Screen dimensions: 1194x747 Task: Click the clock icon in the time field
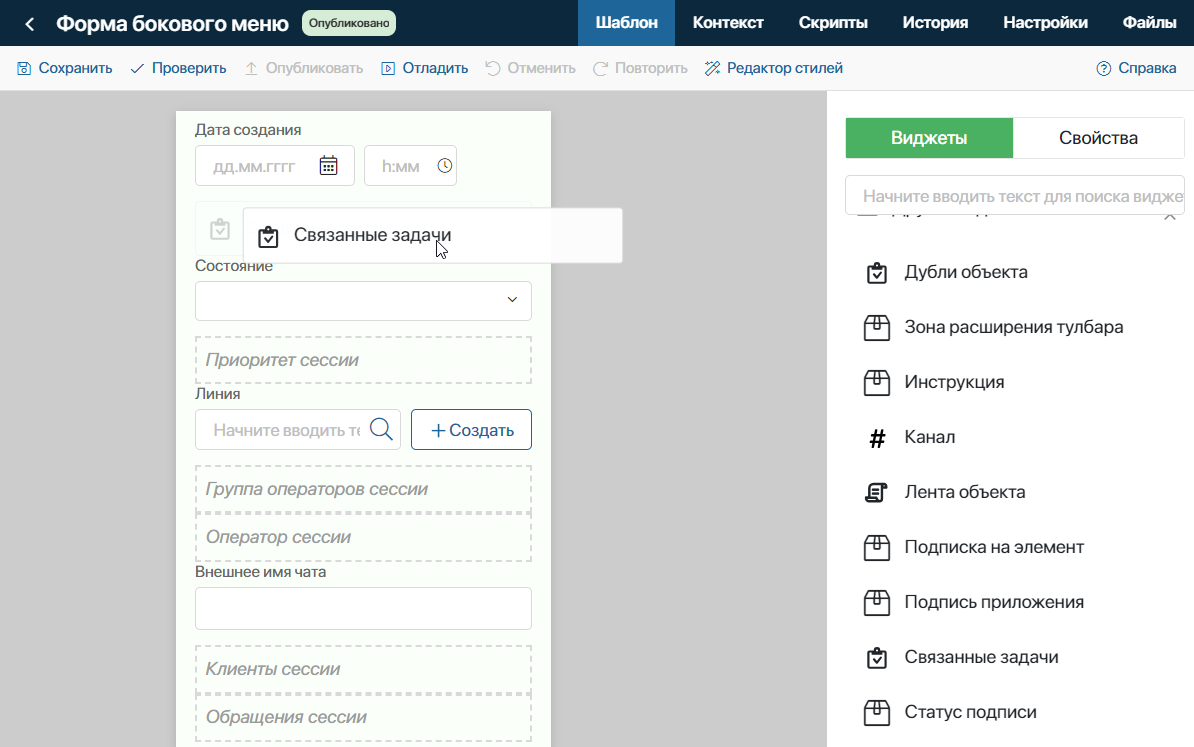(x=445, y=165)
